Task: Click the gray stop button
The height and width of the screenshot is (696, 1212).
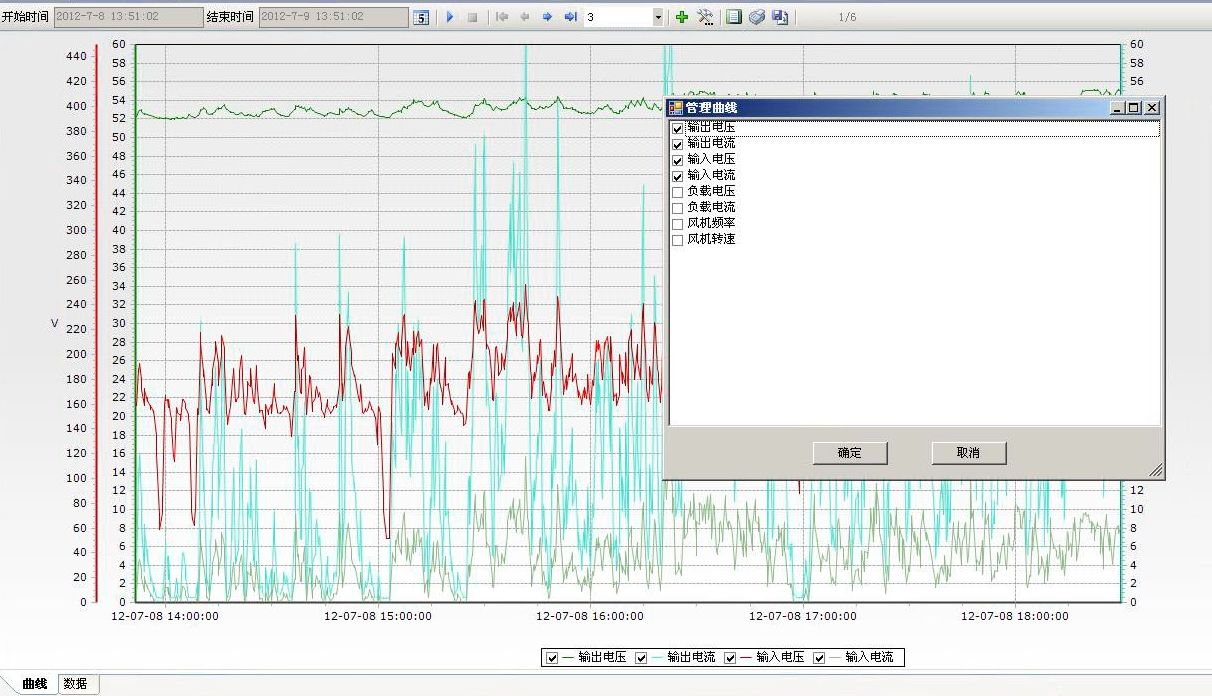Action: (472, 17)
